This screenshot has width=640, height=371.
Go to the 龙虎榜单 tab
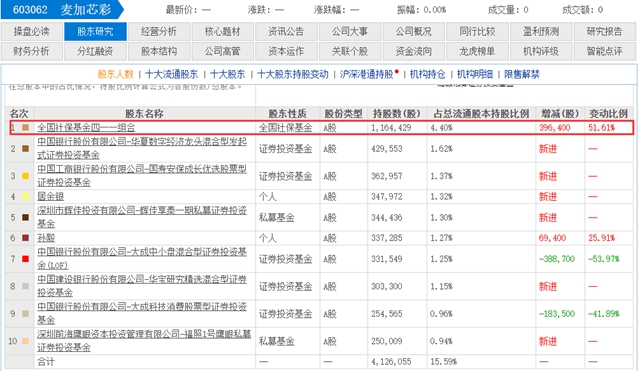[477, 51]
